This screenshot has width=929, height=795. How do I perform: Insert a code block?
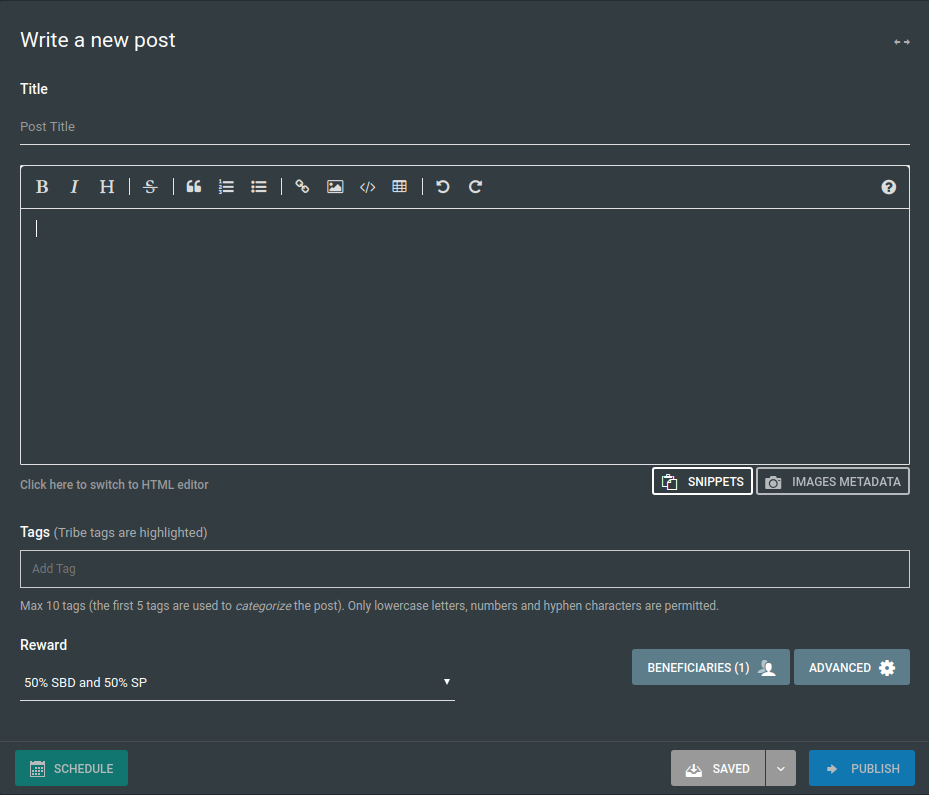367,187
